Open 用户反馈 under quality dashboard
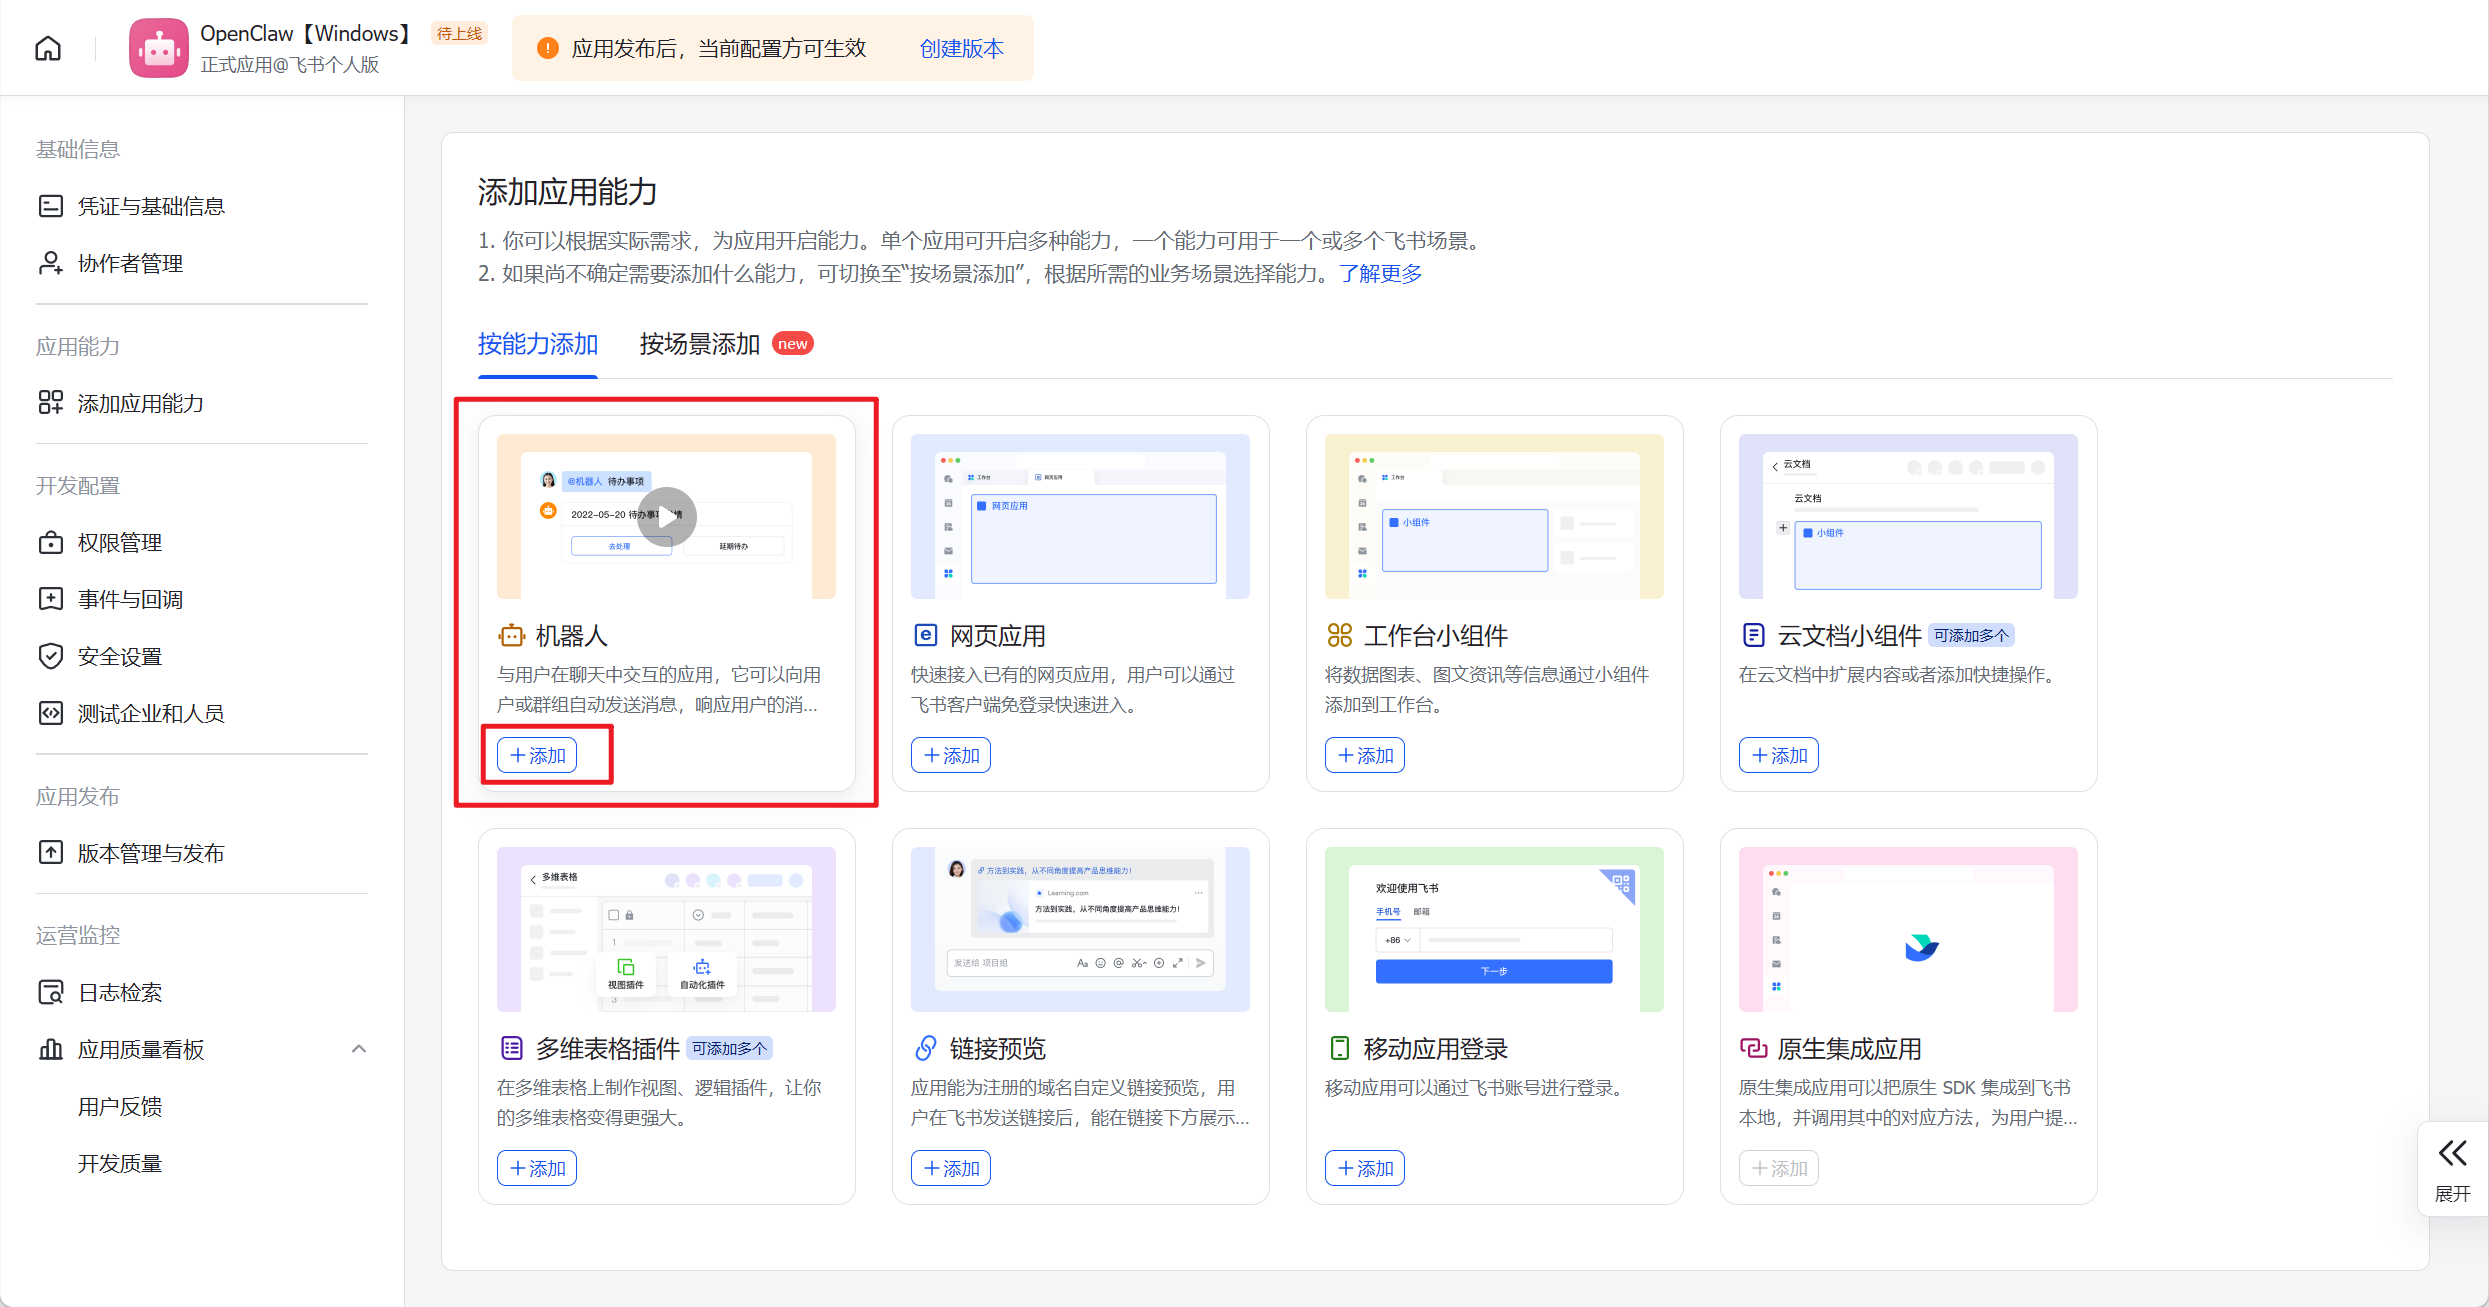This screenshot has height=1307, width=2489. (120, 1106)
